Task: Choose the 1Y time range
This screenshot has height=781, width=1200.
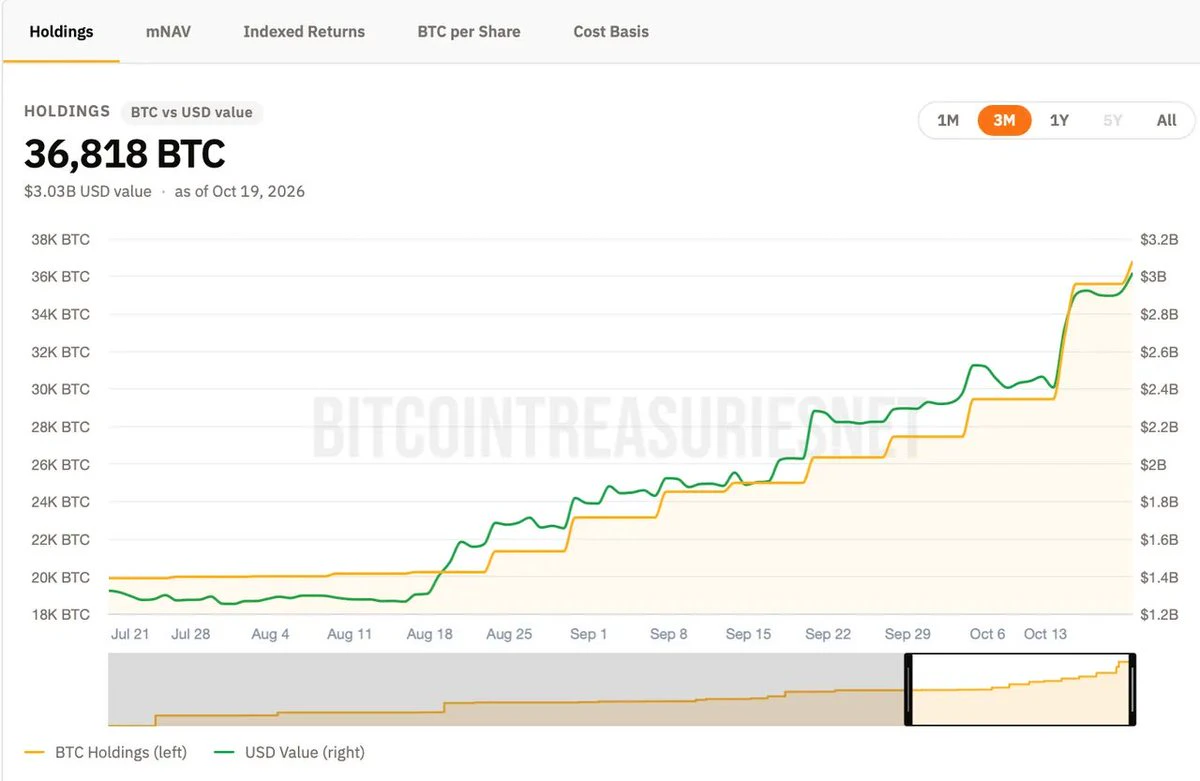Action: (1059, 120)
